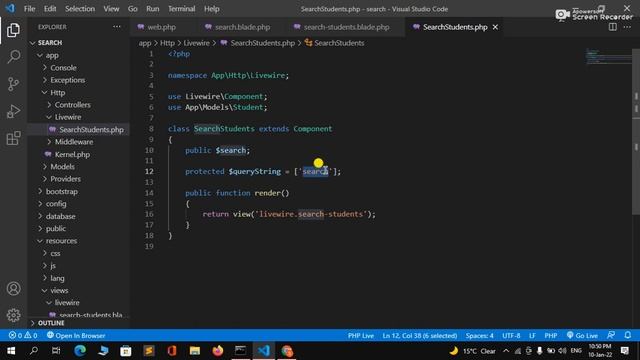Click the Ln 12, Col 38 position indicator

tap(420, 336)
